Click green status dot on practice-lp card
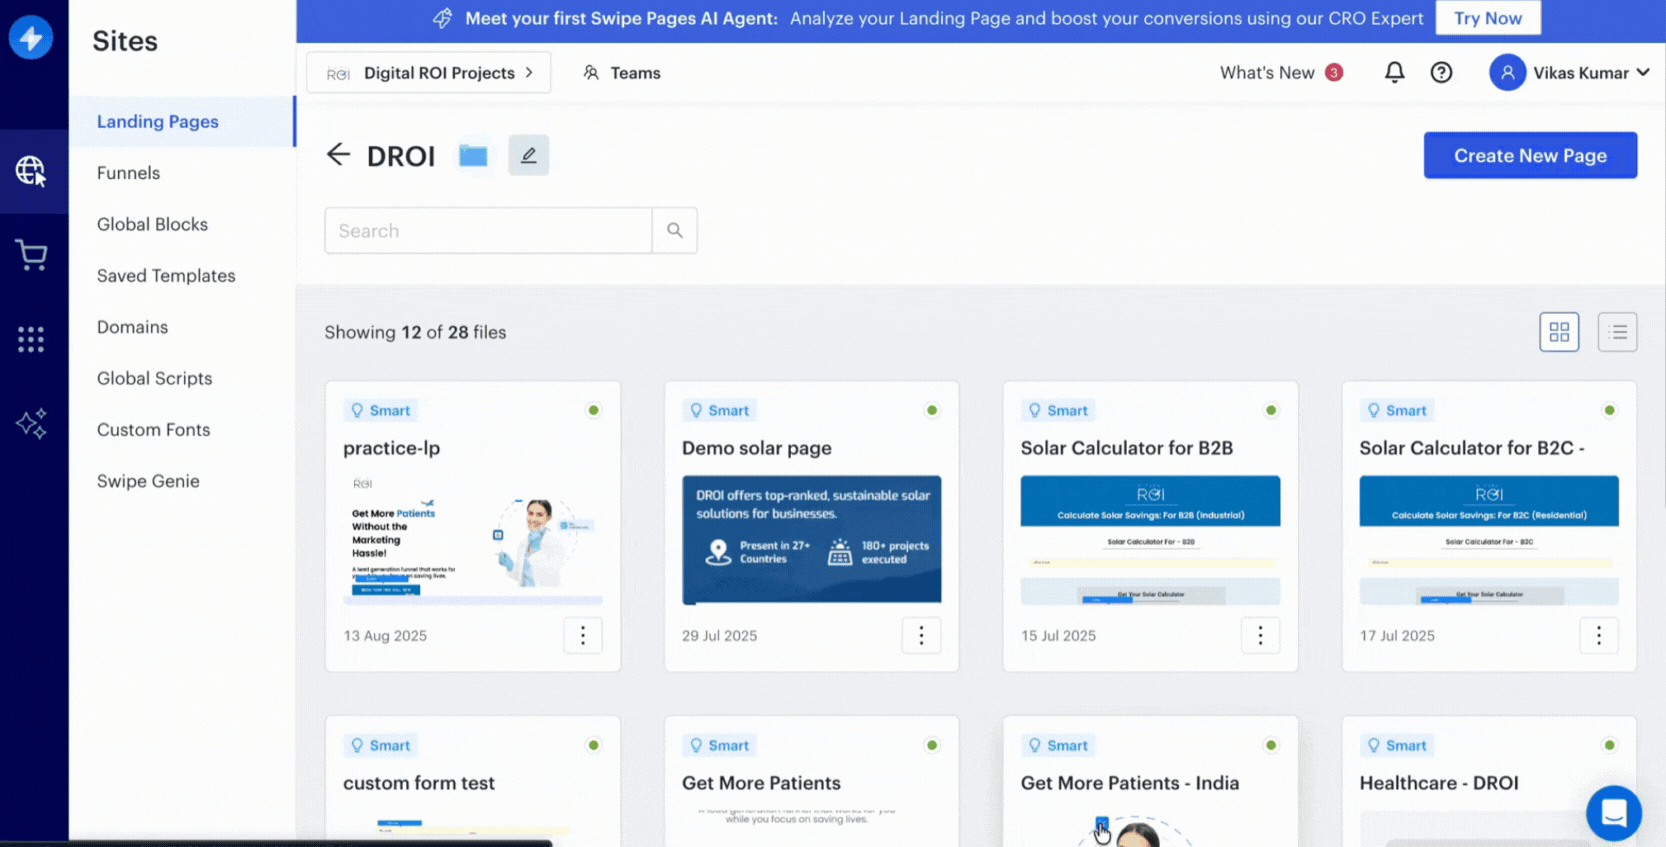This screenshot has height=847, width=1666. pyautogui.click(x=593, y=410)
